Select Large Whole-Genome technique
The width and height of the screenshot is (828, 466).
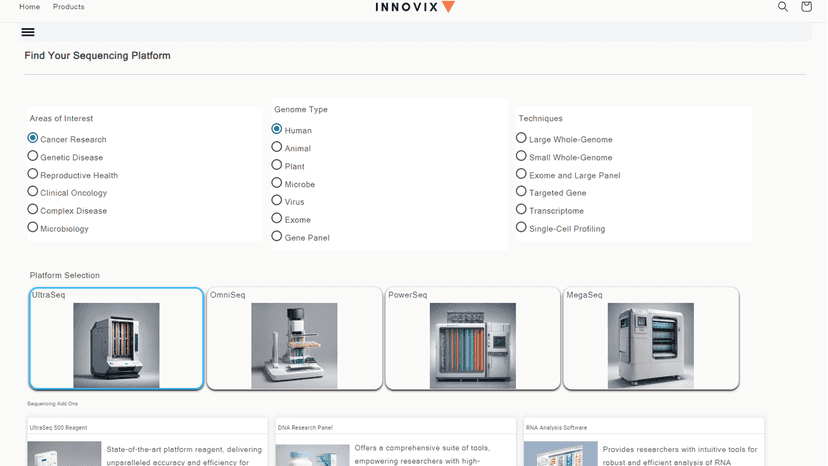tap(521, 138)
